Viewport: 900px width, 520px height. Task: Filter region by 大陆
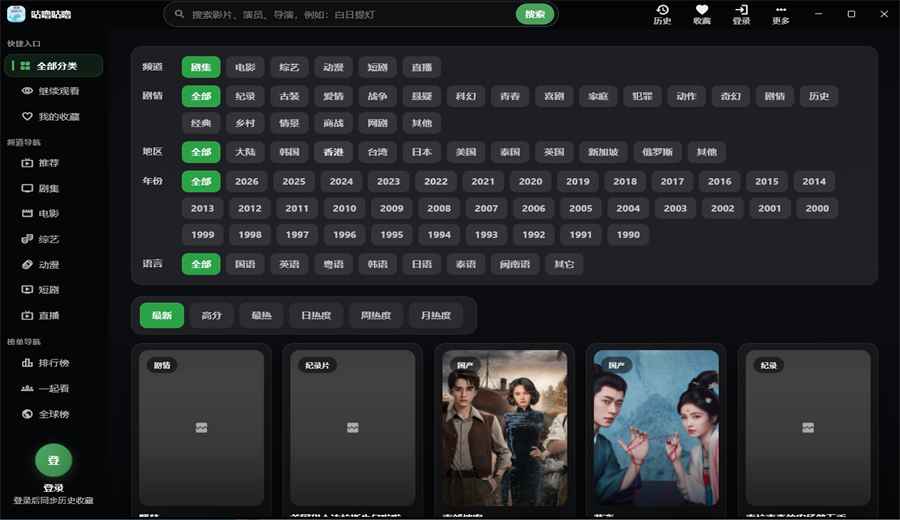tap(245, 152)
